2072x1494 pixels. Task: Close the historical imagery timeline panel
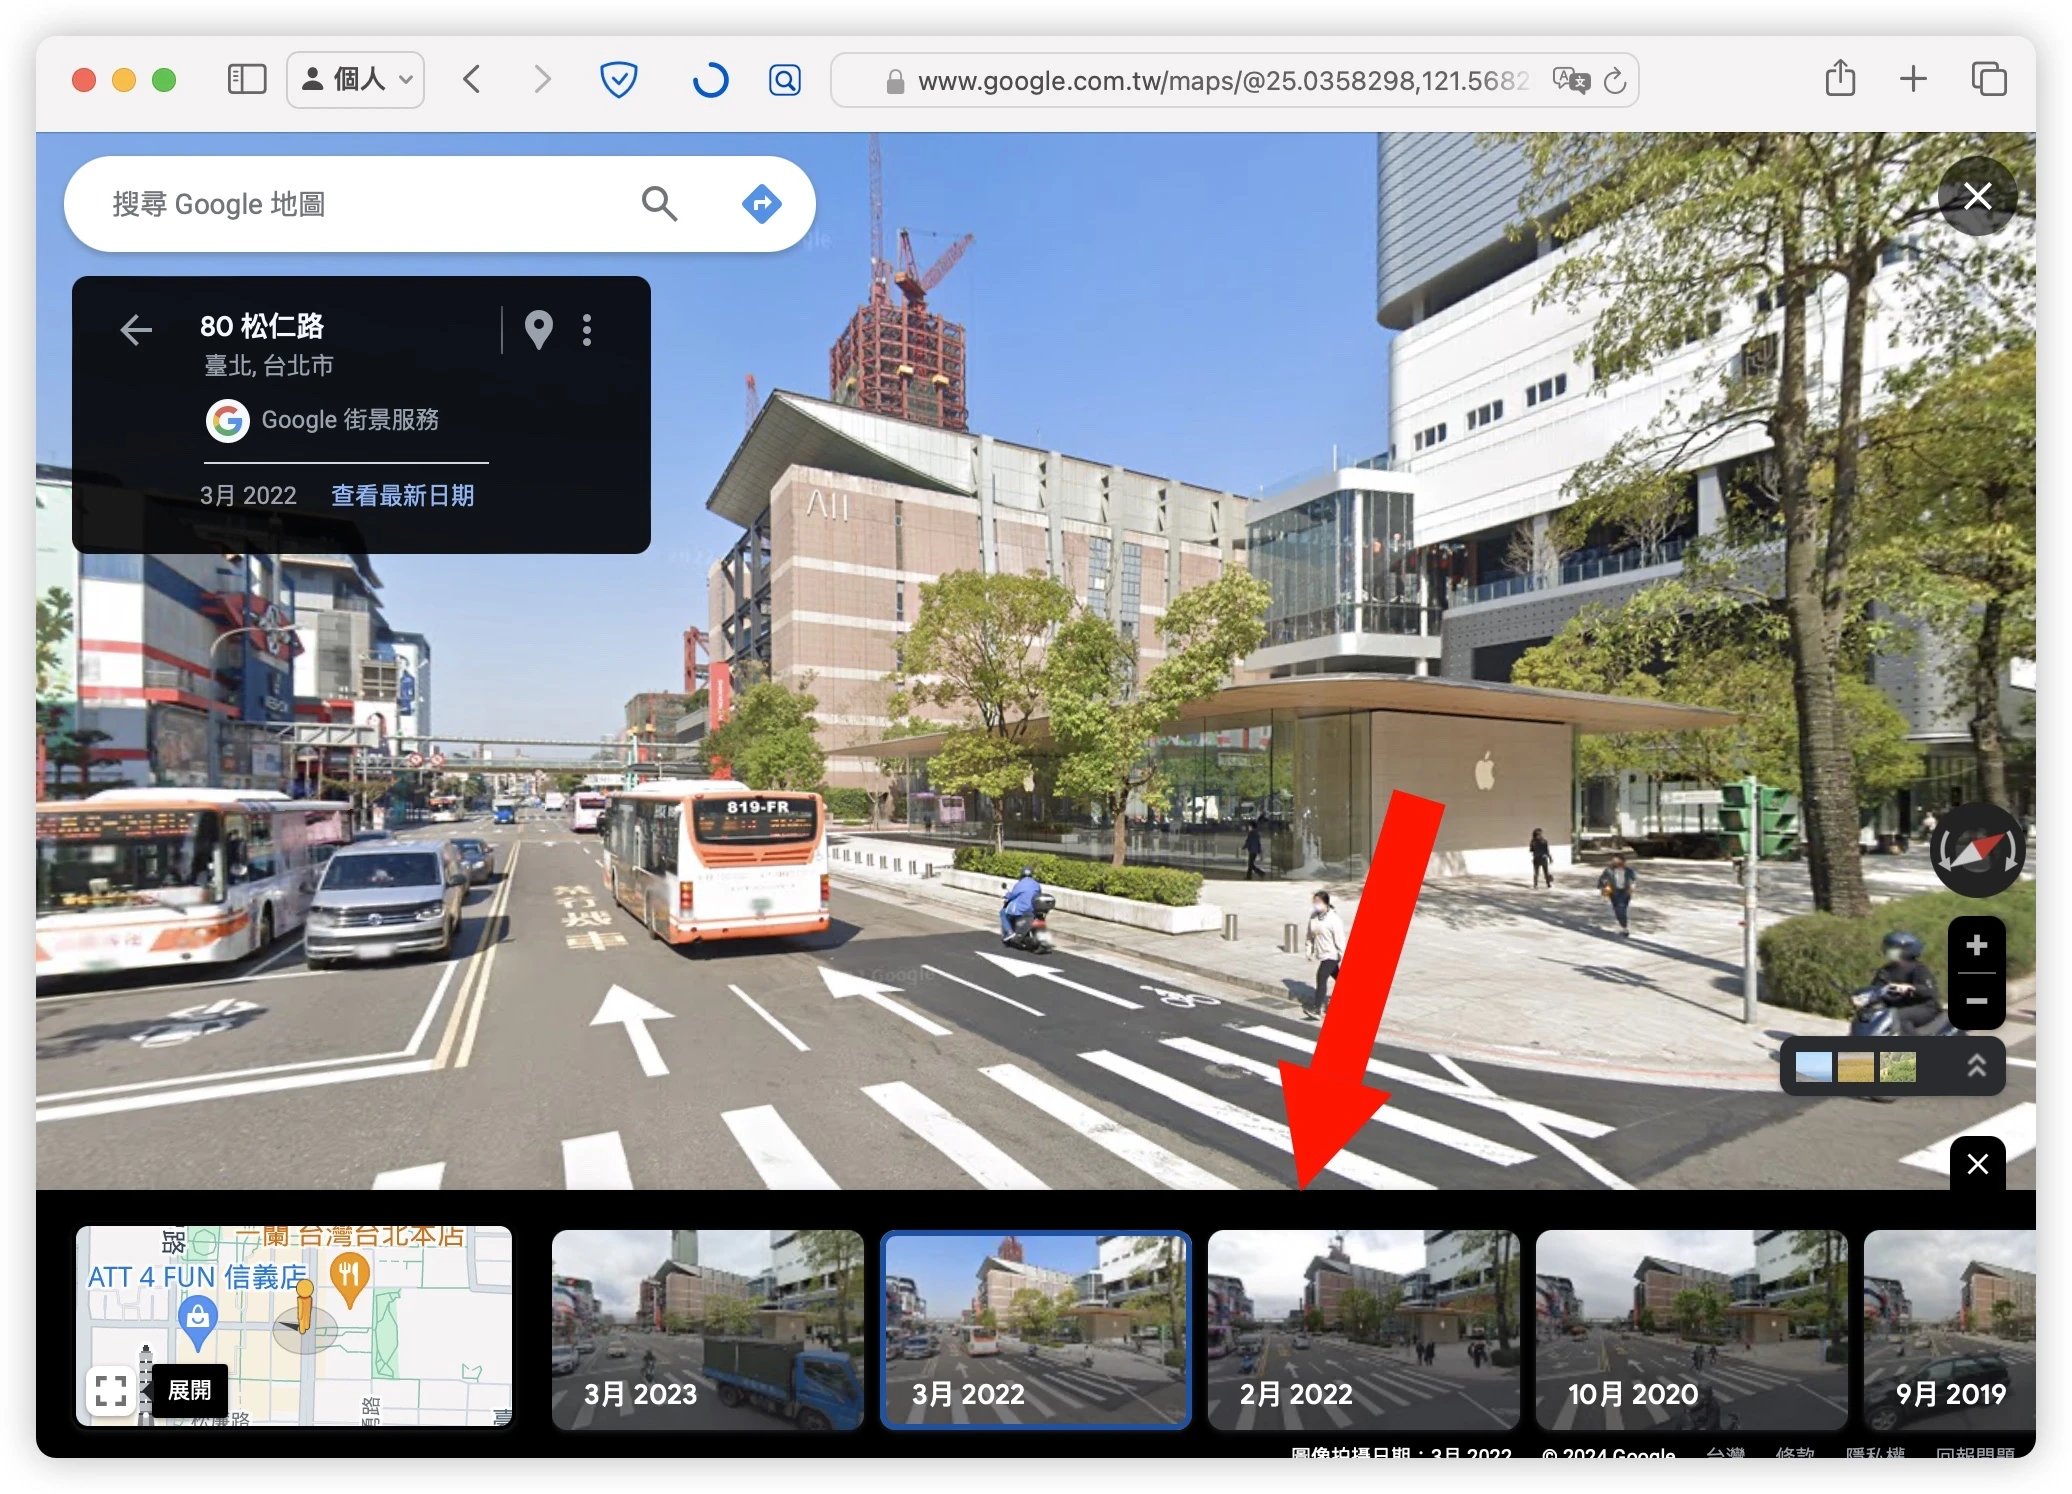pyautogui.click(x=1977, y=1163)
